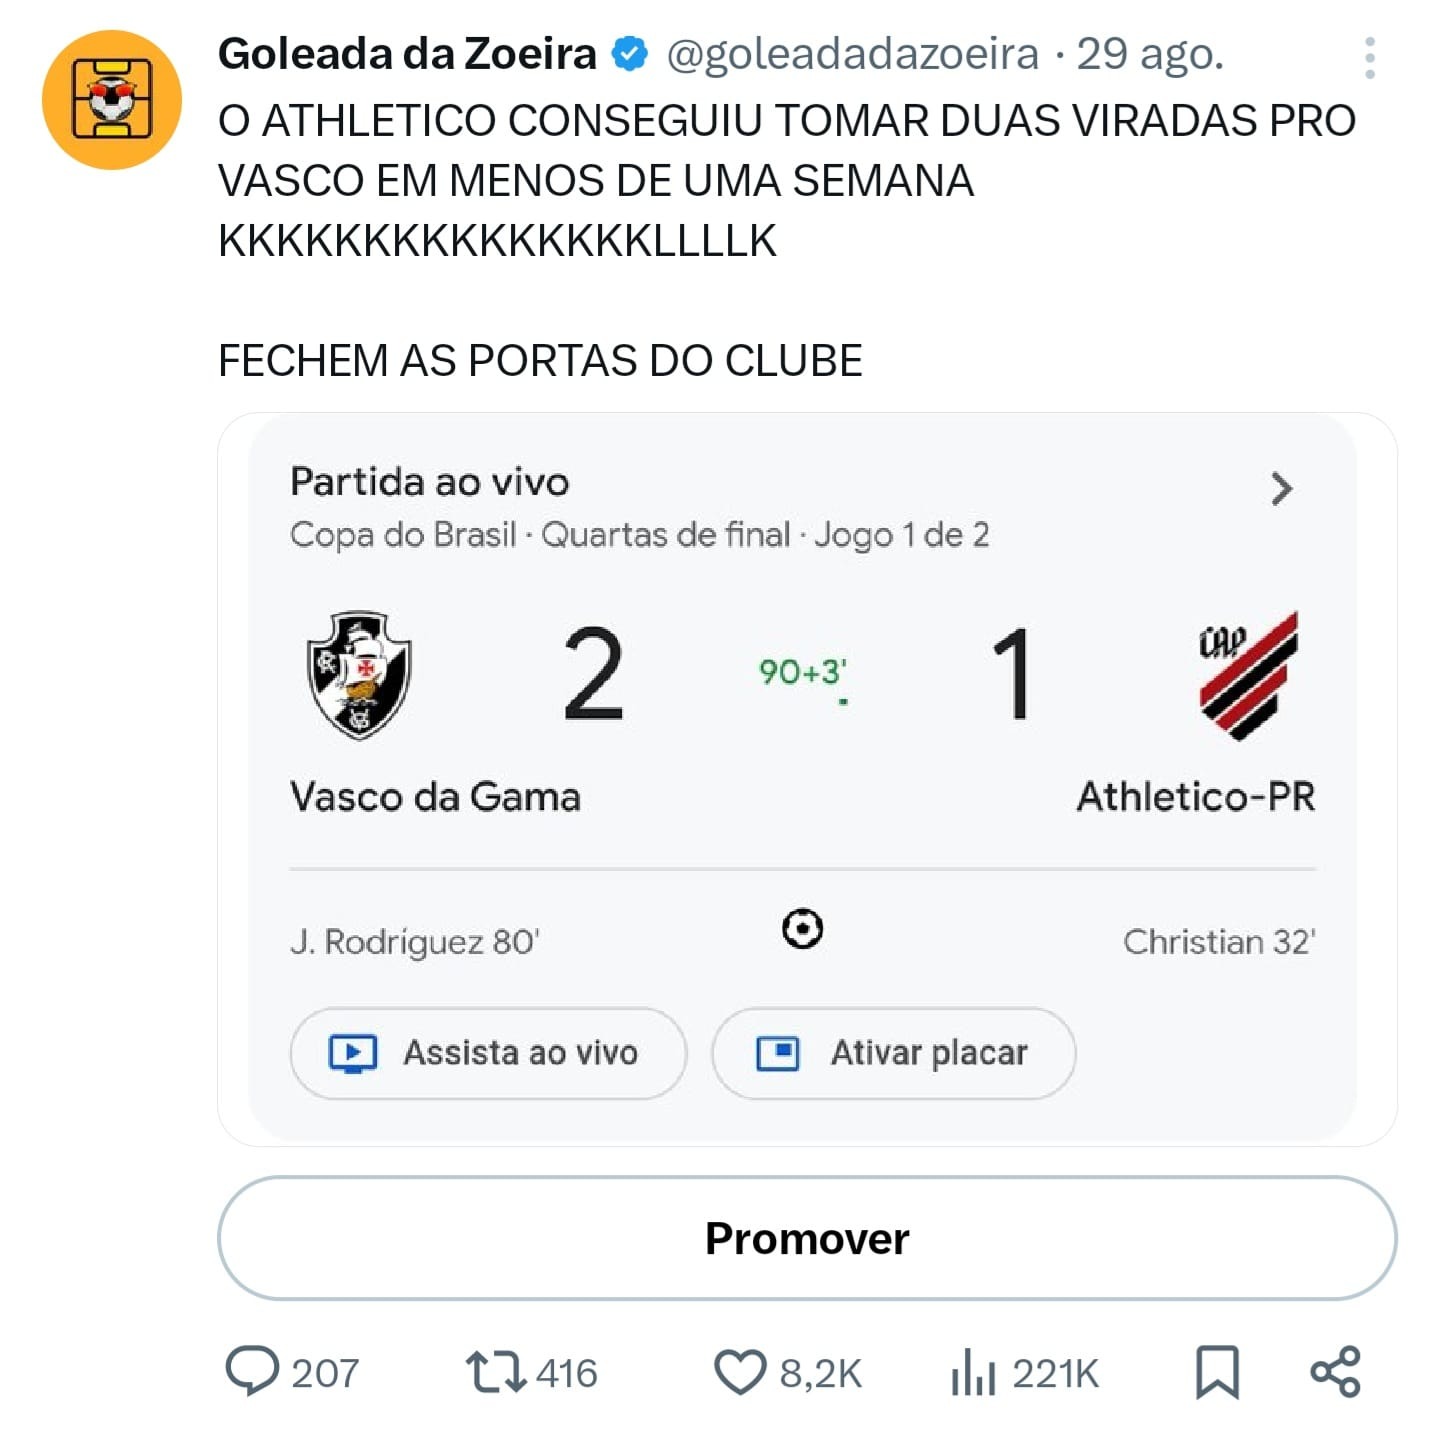Retweet this post
Viewport: 1437px width, 1437px height.
(x=495, y=1371)
